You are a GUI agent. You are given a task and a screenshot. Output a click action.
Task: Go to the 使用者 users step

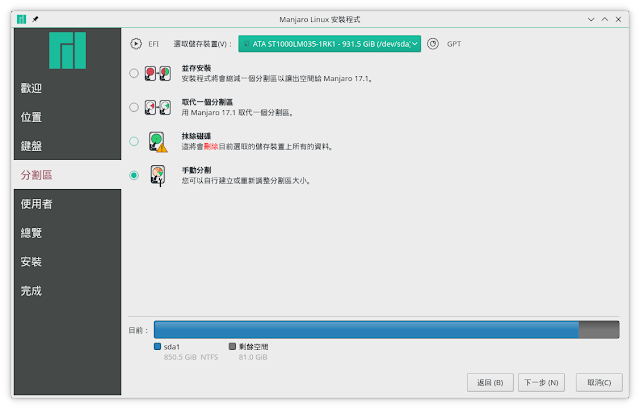pyautogui.click(x=67, y=204)
